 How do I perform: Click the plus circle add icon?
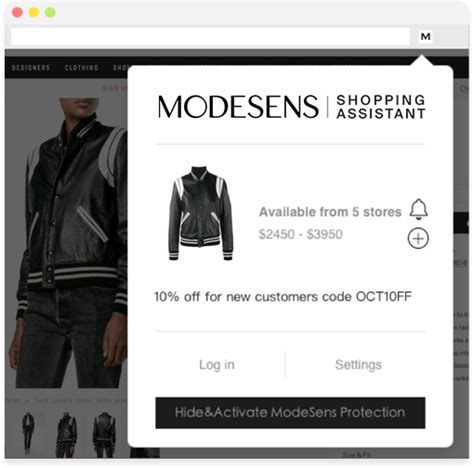point(418,238)
